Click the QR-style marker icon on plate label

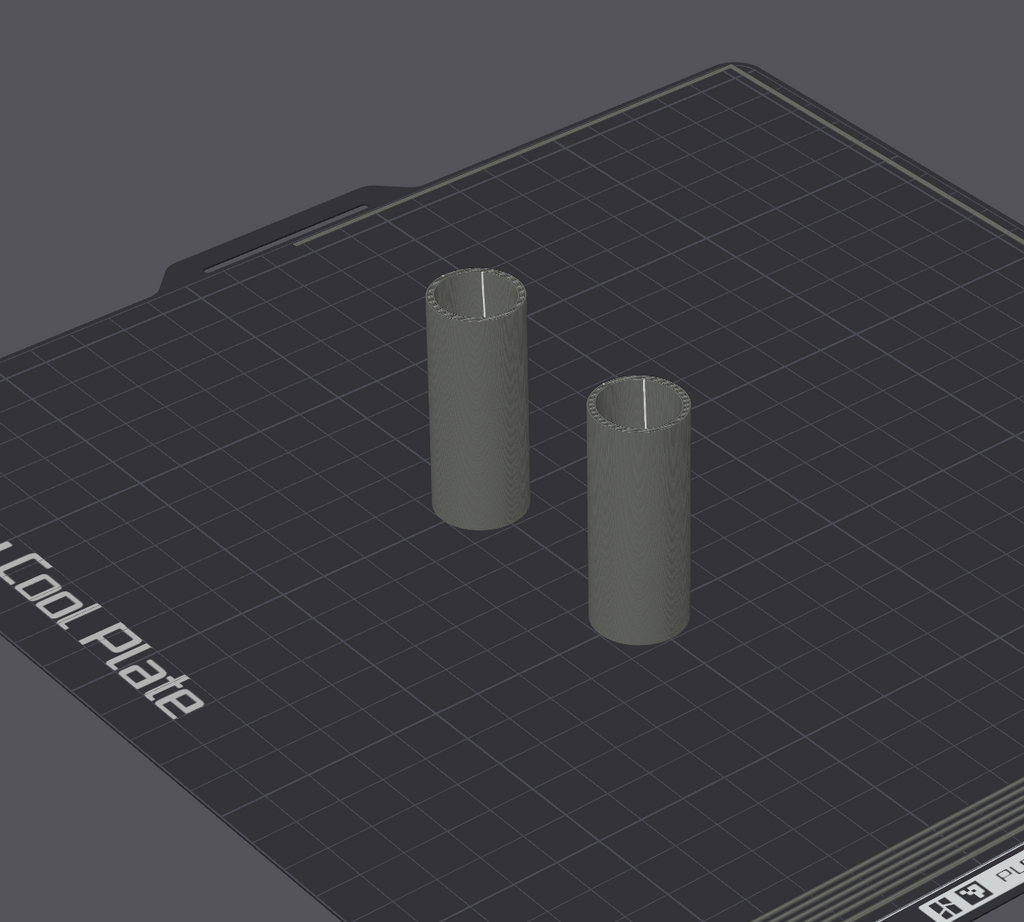coord(972,891)
